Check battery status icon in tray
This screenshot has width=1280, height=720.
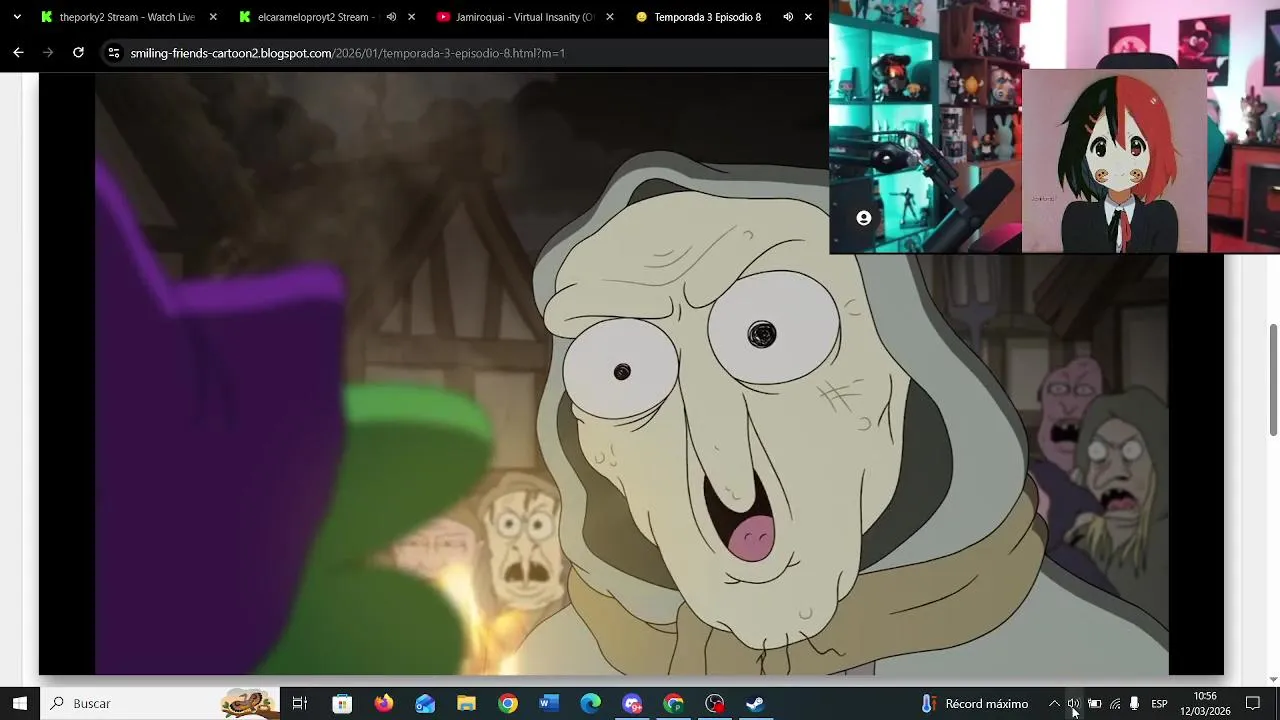[x=1095, y=704]
